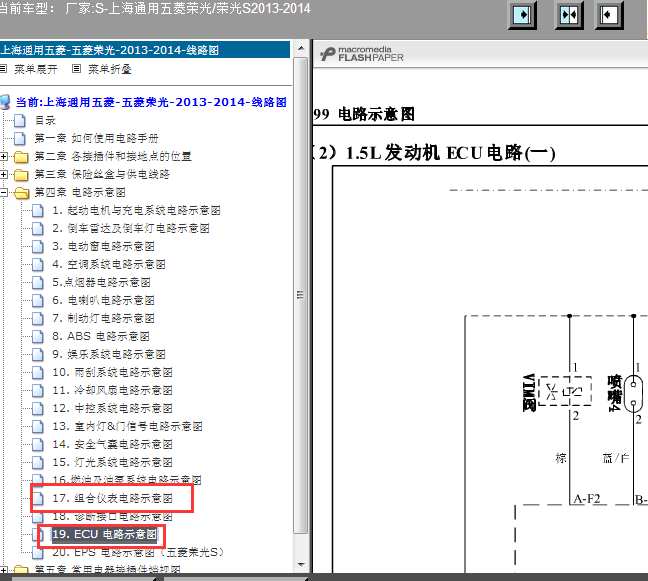Open 3. 电动窗电路示意图

tap(103, 246)
